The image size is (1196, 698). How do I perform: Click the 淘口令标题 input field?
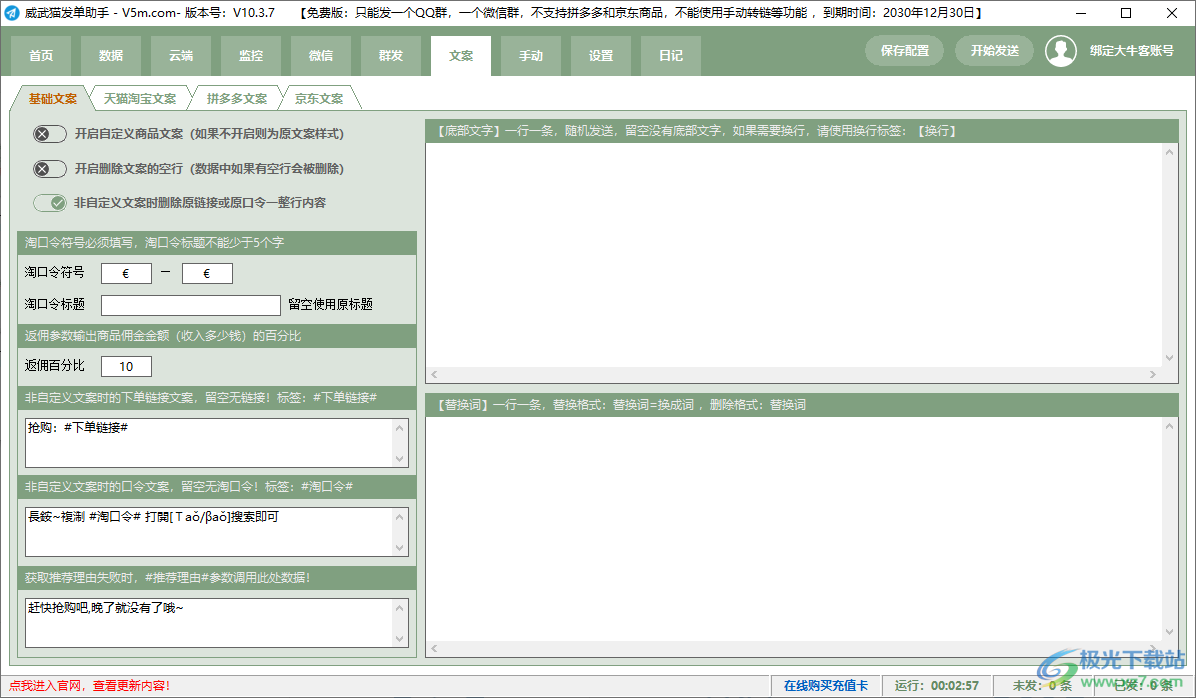[191, 305]
